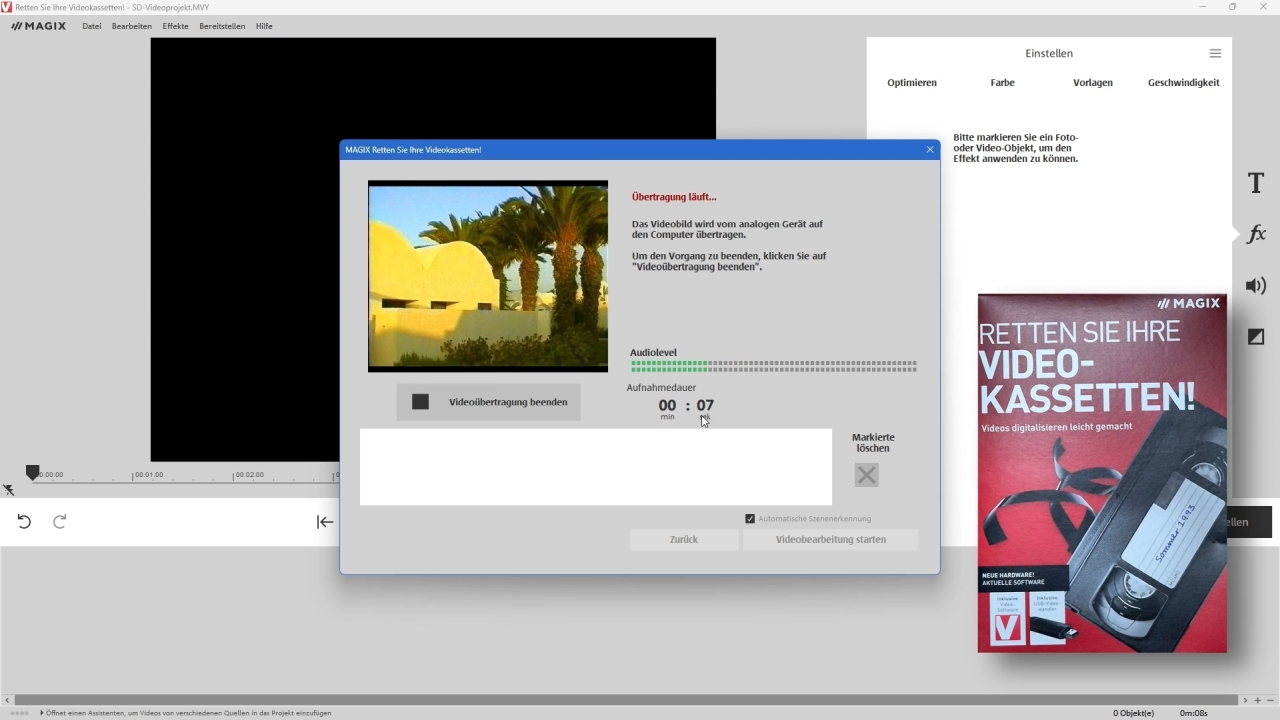The image size is (1280, 720).
Task: Zoom in the timeline with the plus icon
Action: 1258,700
